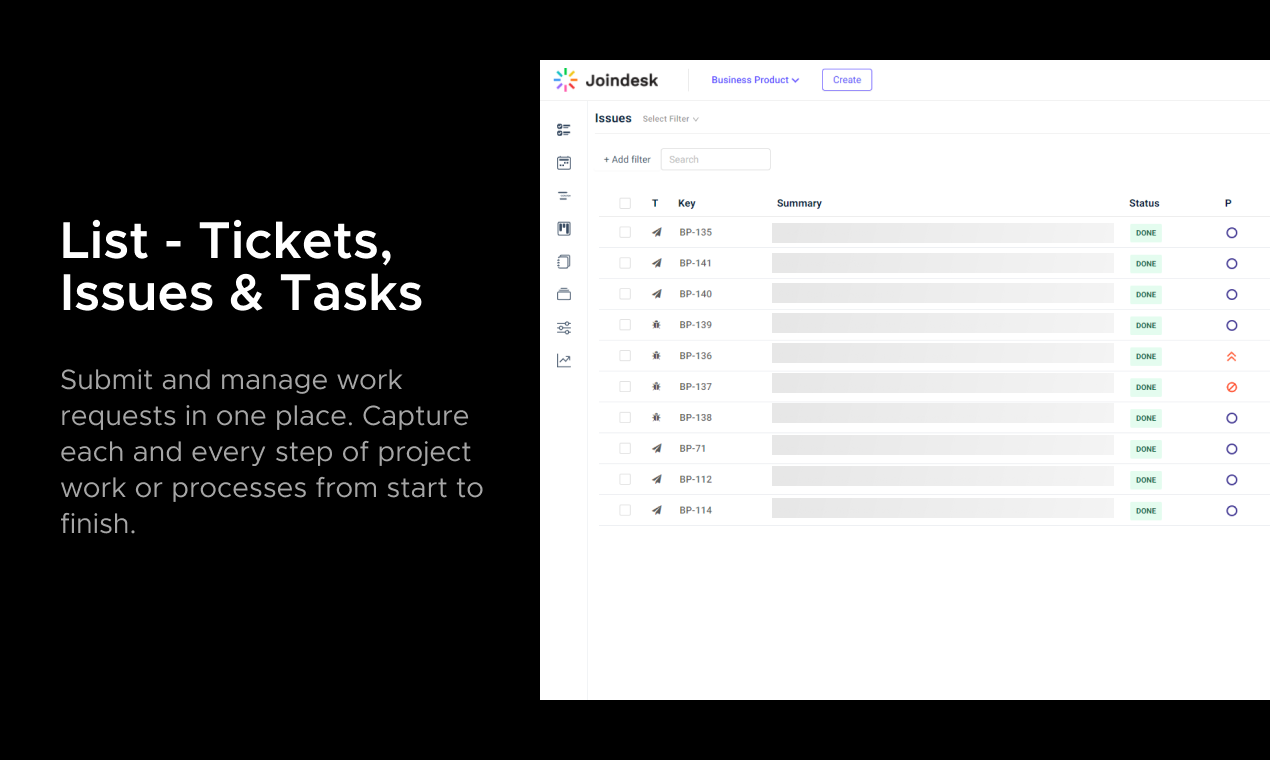Open the Issues list view from the sidebar
The image size is (1270, 760).
click(x=564, y=129)
